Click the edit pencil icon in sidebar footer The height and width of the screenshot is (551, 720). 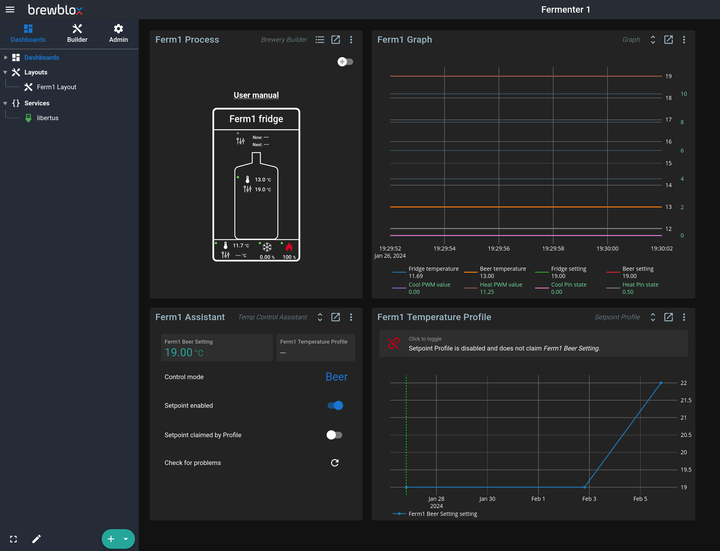coord(36,539)
